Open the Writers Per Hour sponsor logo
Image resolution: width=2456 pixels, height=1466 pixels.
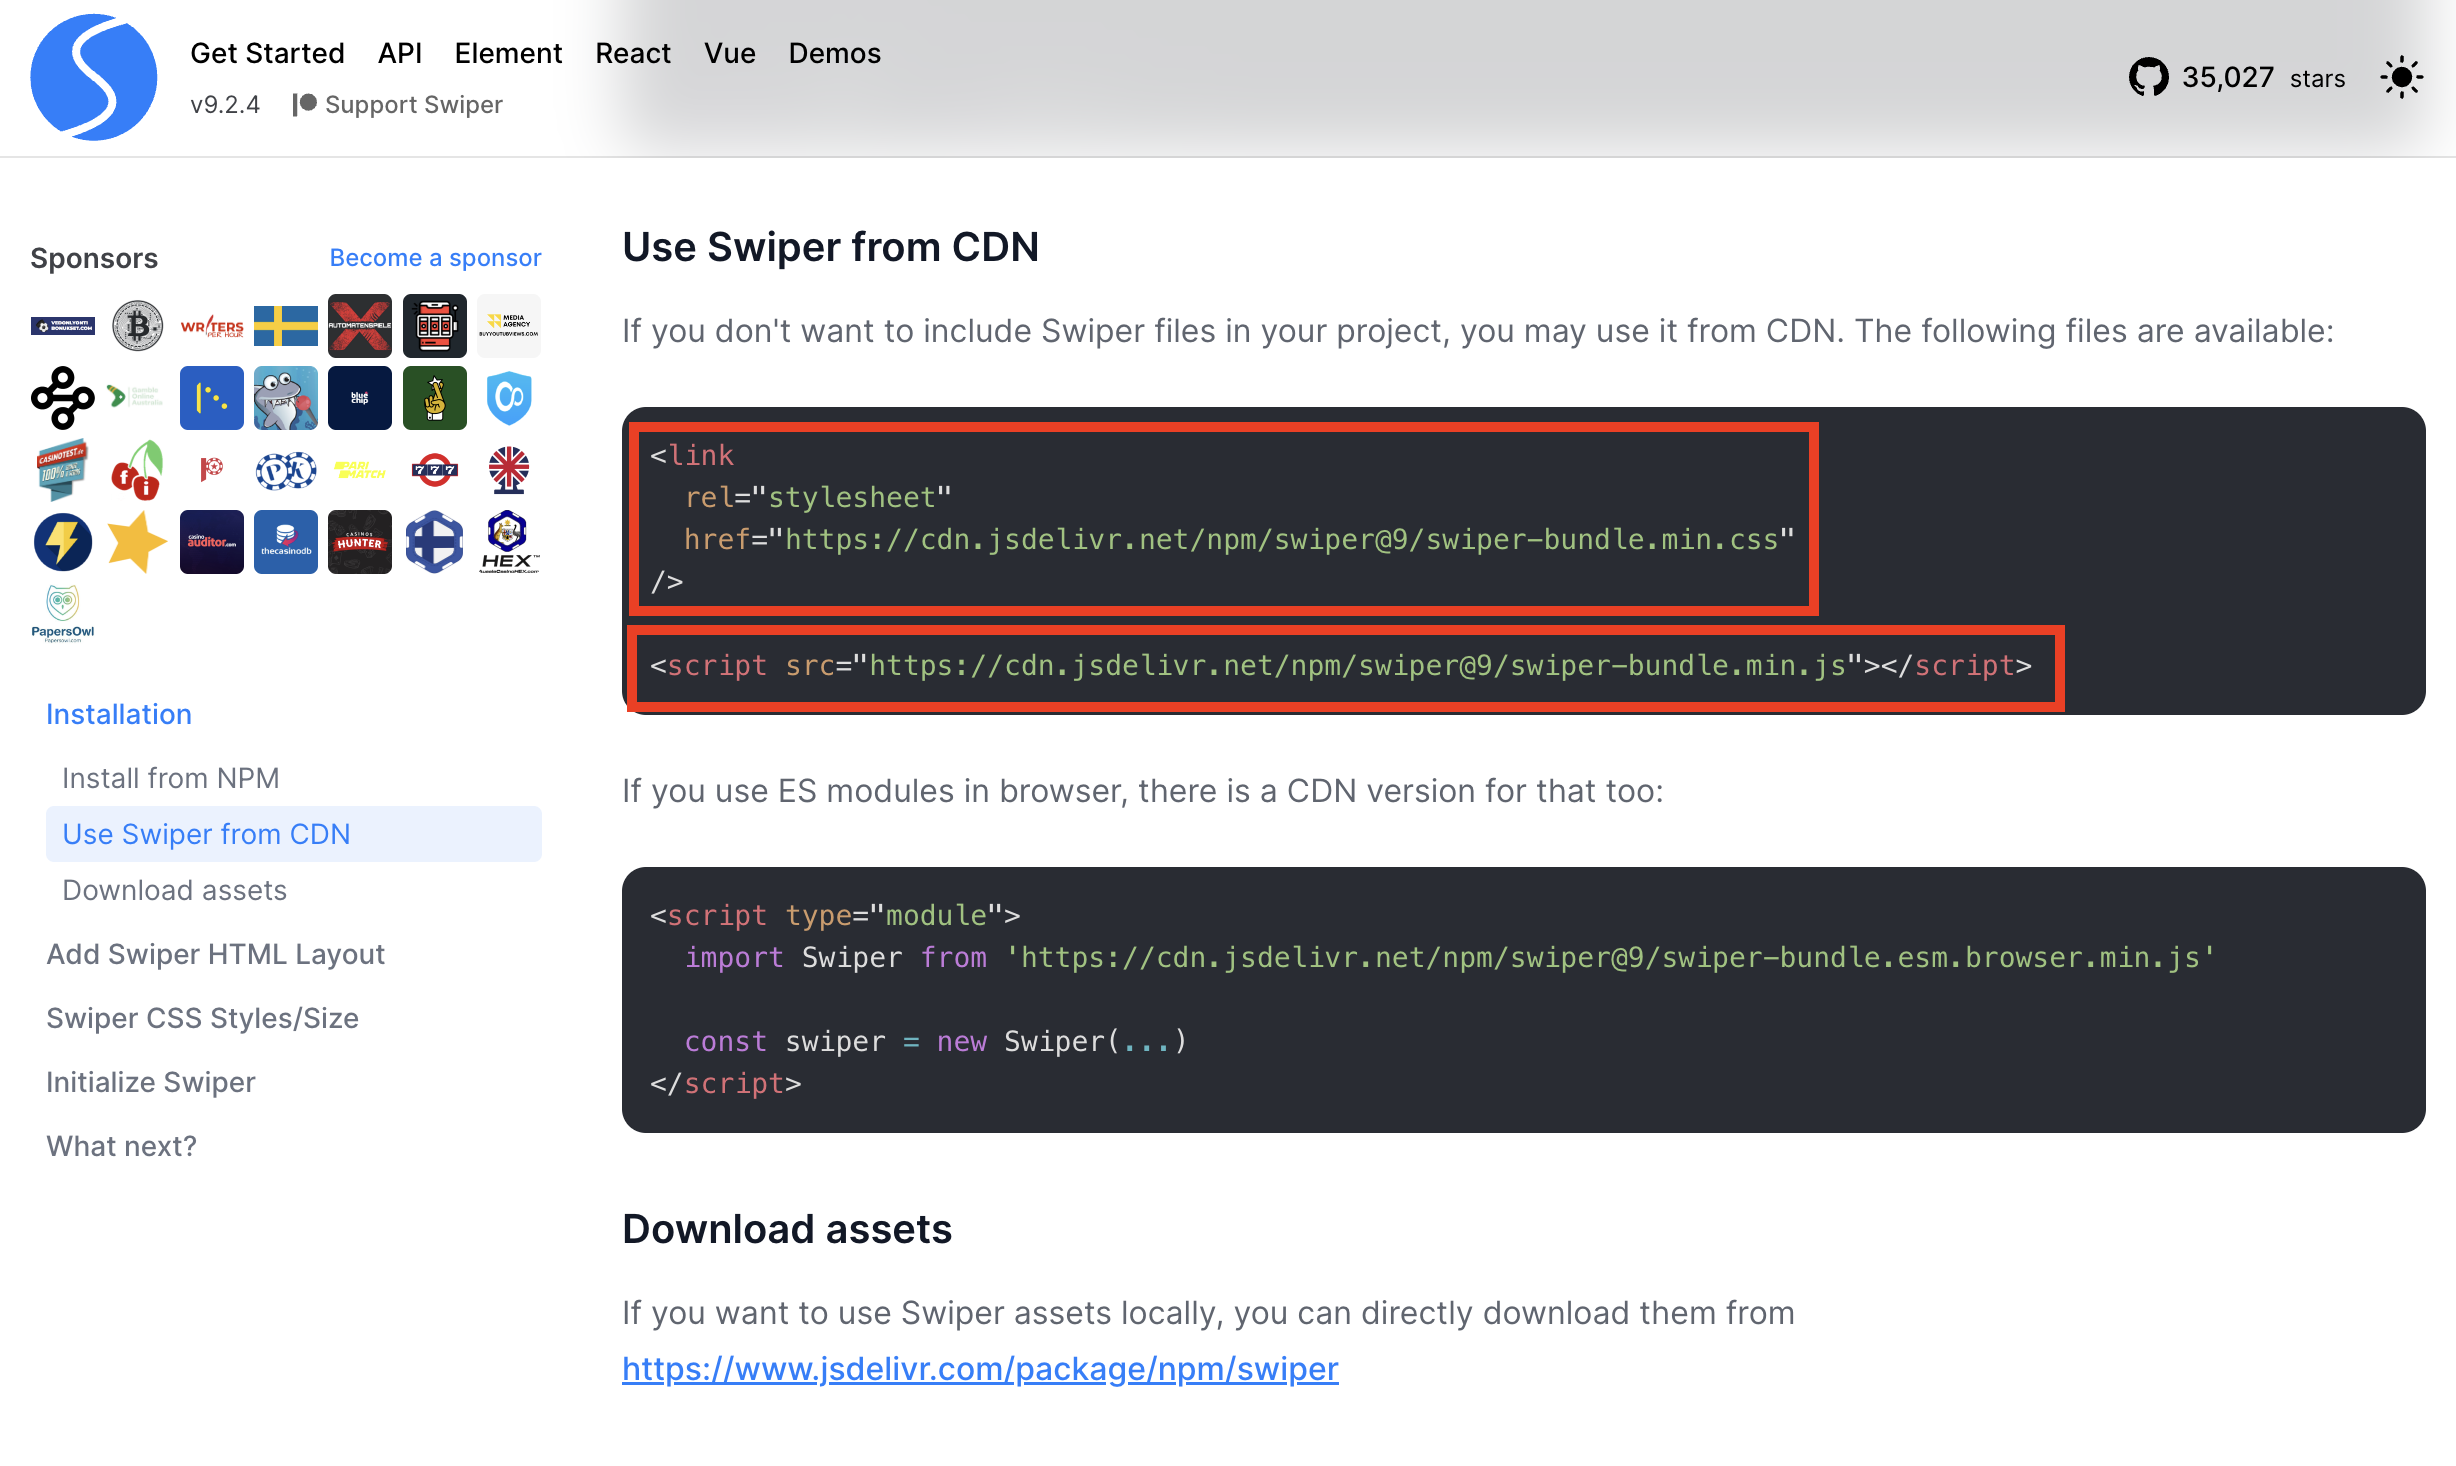point(212,326)
